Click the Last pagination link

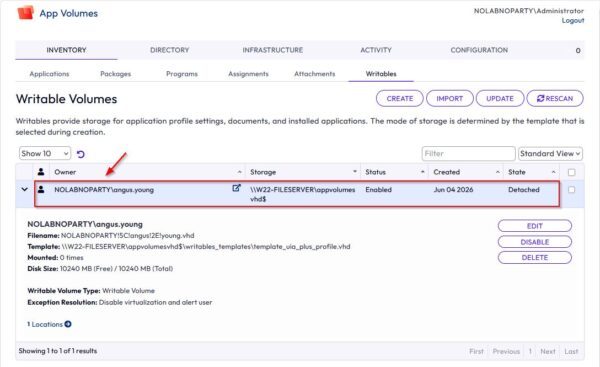pyautogui.click(x=571, y=351)
